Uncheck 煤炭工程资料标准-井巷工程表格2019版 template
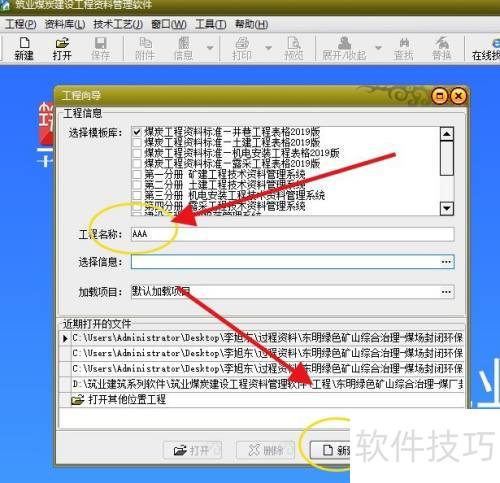 tap(137, 132)
